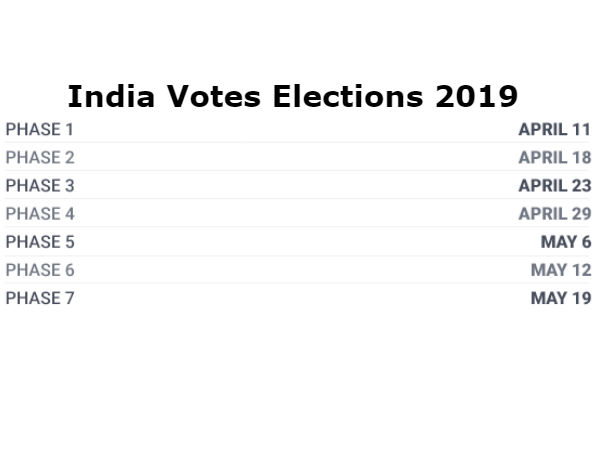Click on the 'PHASE 3' text
Screen dimensions: 600x450
pyautogui.click(x=40, y=185)
